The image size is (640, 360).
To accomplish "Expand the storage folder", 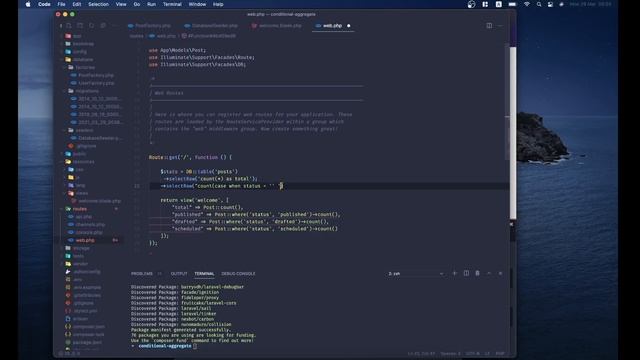I will coord(81,248).
